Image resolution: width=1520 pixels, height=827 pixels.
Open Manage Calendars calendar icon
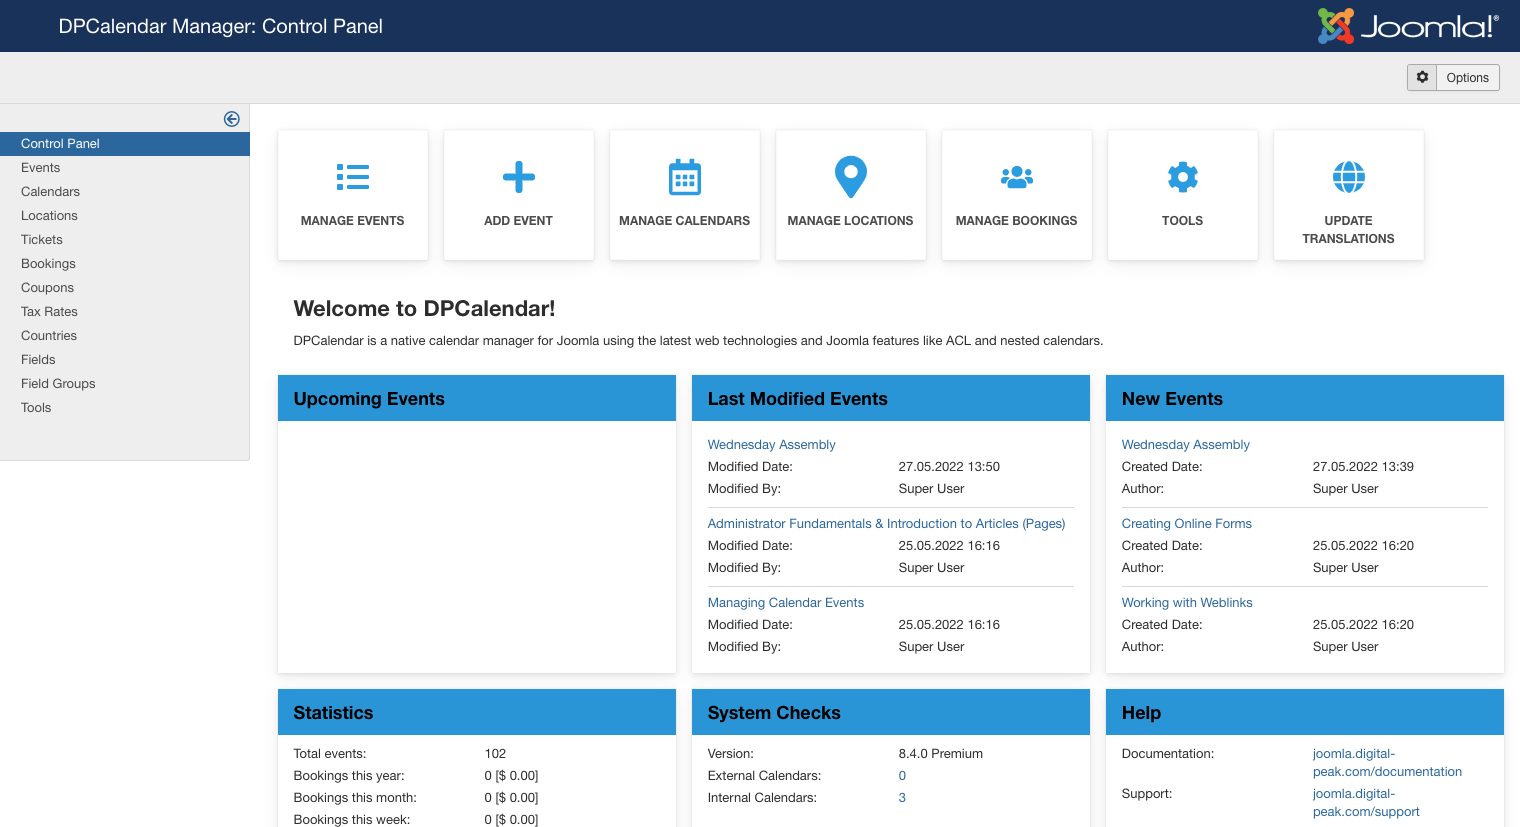[x=684, y=177]
